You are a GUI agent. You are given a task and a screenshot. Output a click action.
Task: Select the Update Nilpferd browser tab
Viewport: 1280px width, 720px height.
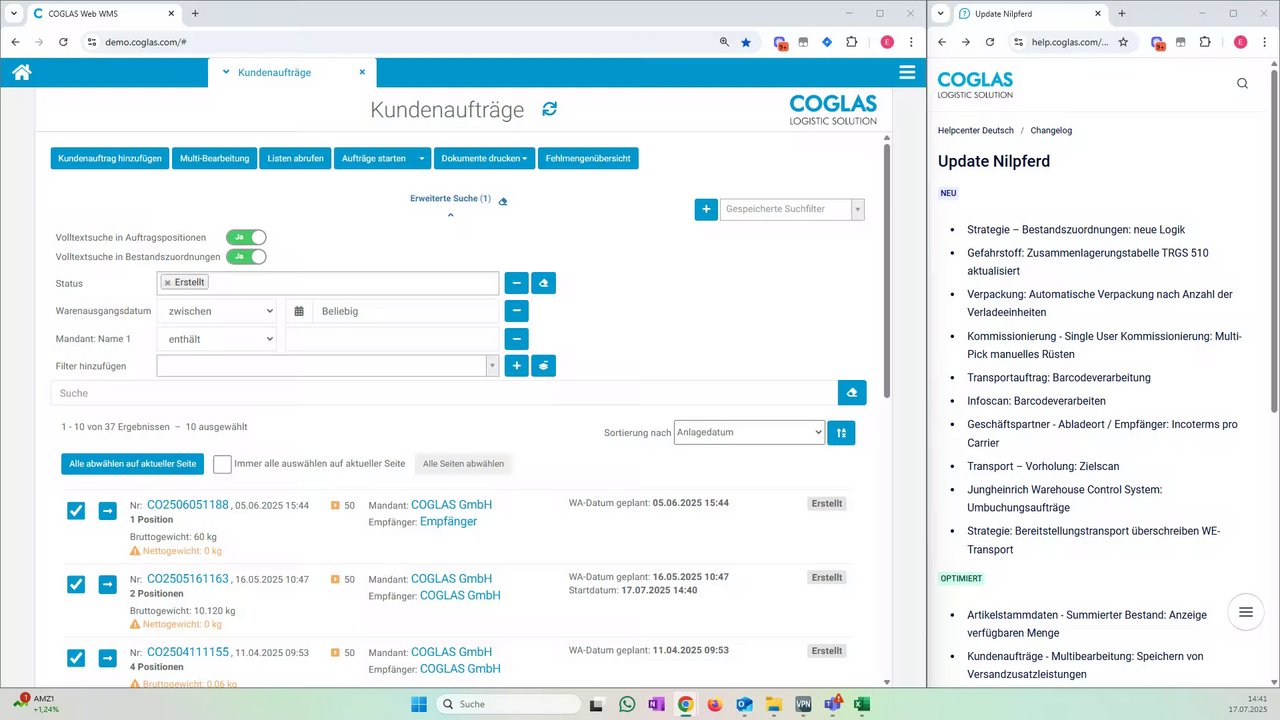tap(1030, 13)
